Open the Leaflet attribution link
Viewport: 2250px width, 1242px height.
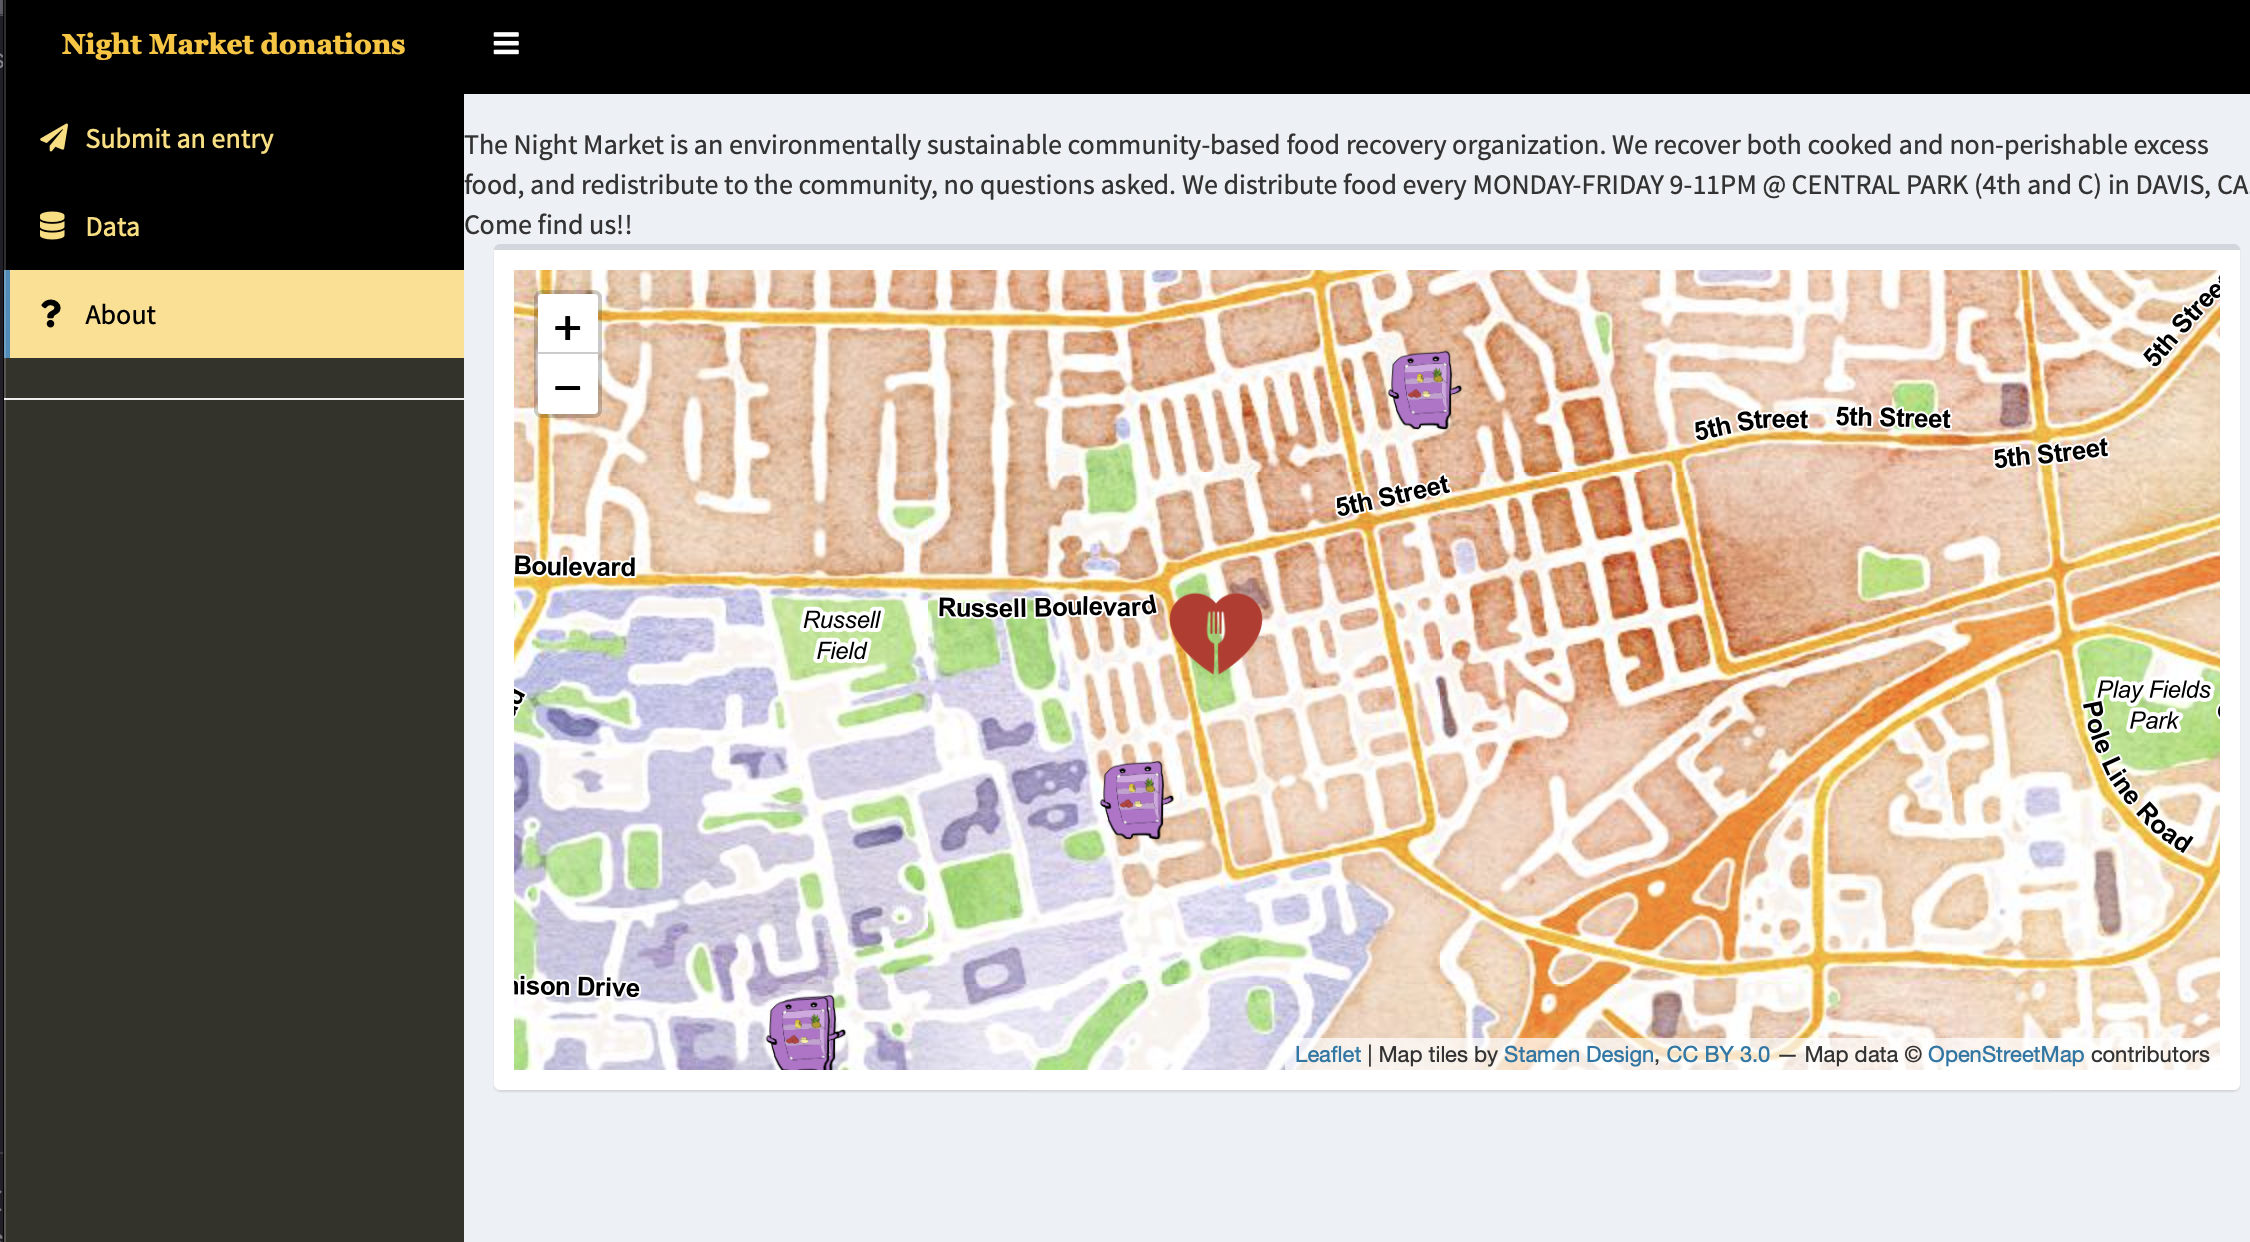tap(1327, 1054)
